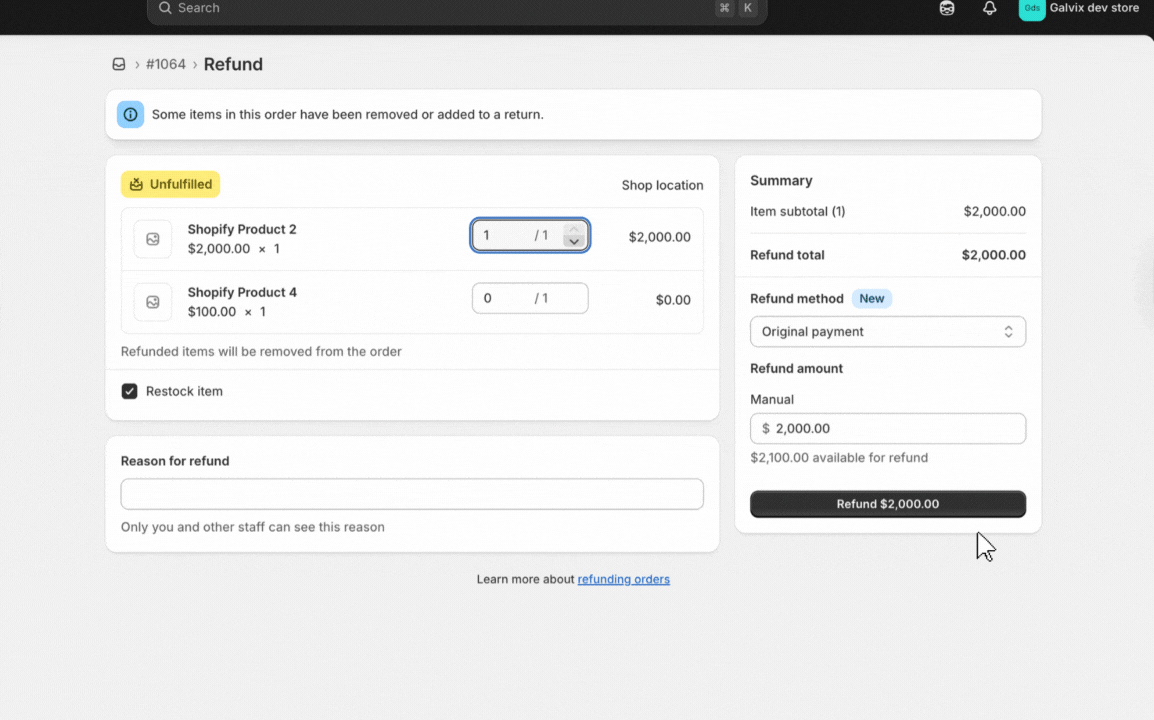Click the Shopify Product 2 name

(242, 229)
